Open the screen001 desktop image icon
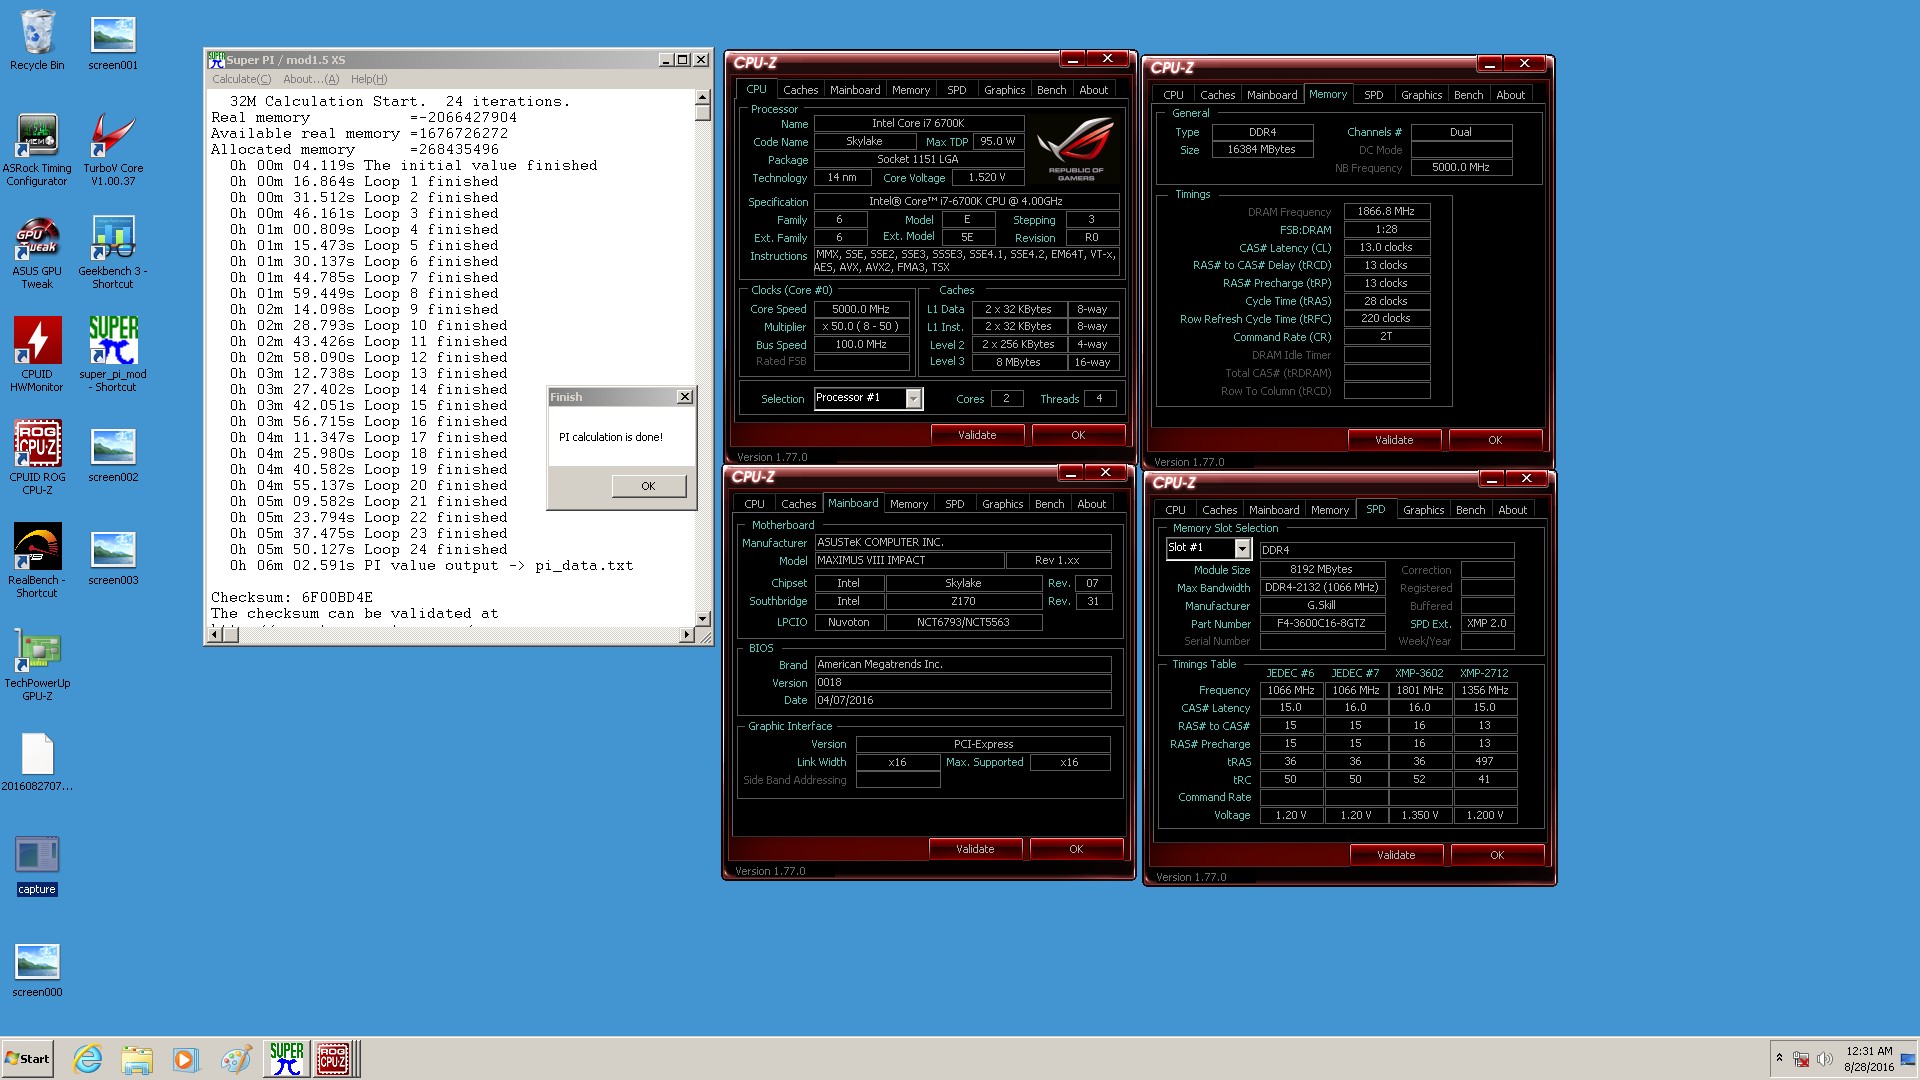This screenshot has width=1920, height=1080. 113,40
